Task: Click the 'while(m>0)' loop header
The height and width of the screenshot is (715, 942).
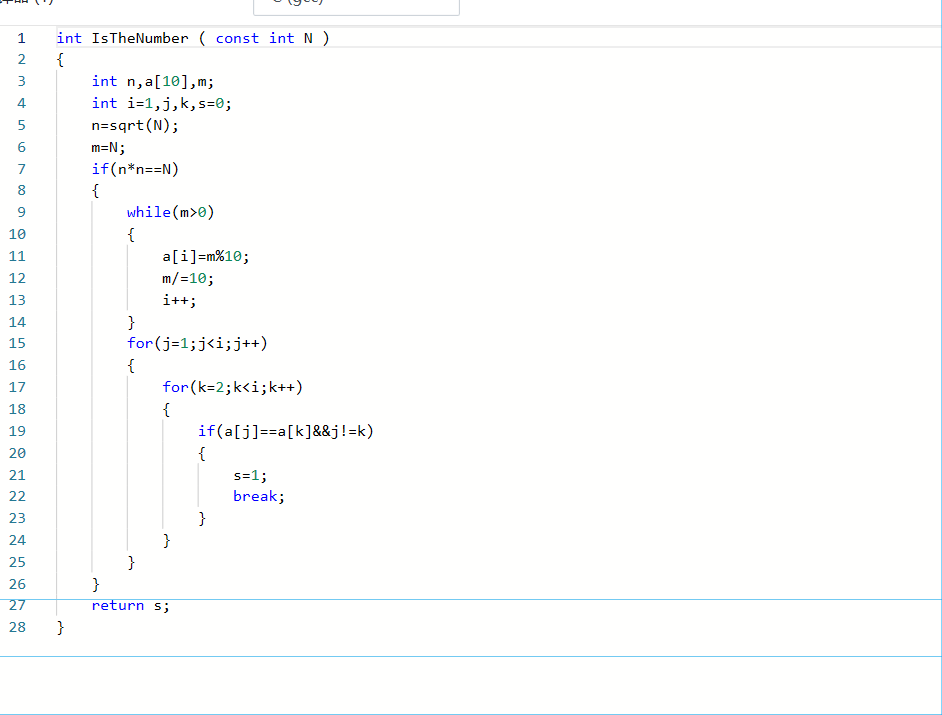Action: [x=171, y=213]
